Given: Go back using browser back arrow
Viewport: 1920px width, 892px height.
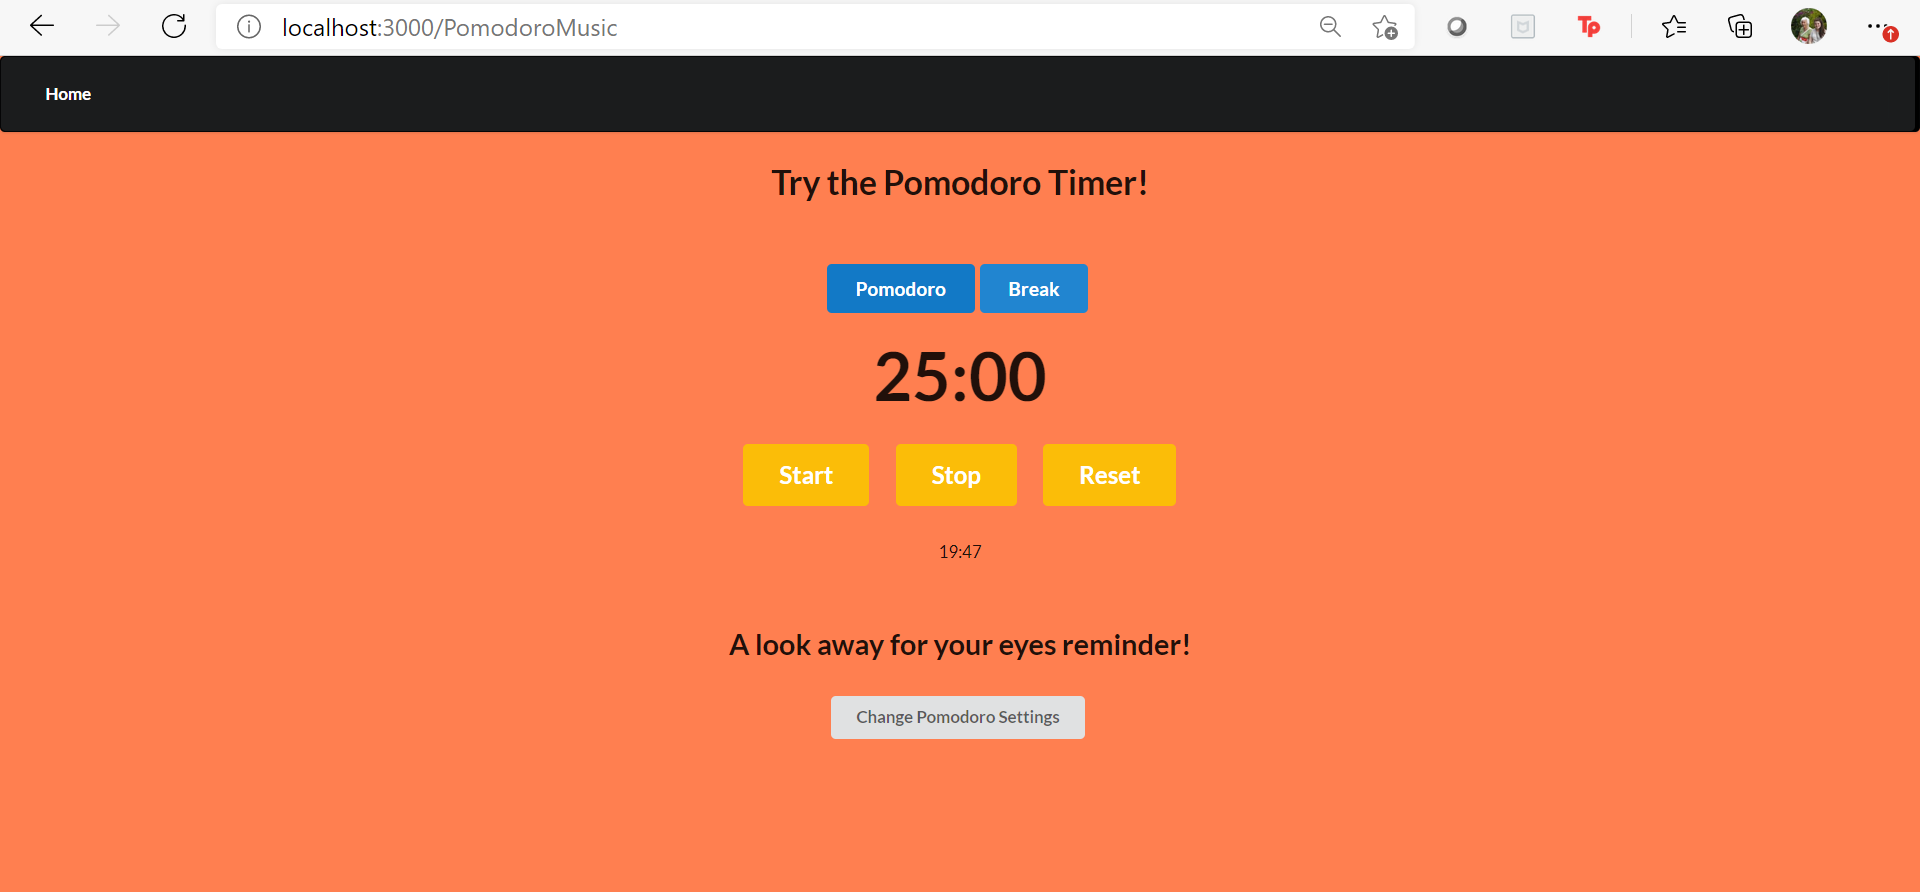Looking at the screenshot, I should point(42,26).
